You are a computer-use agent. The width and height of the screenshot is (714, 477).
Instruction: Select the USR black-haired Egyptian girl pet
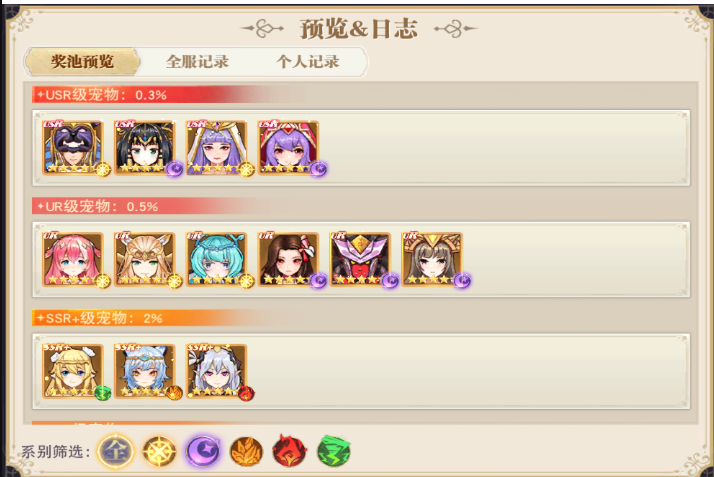point(145,147)
